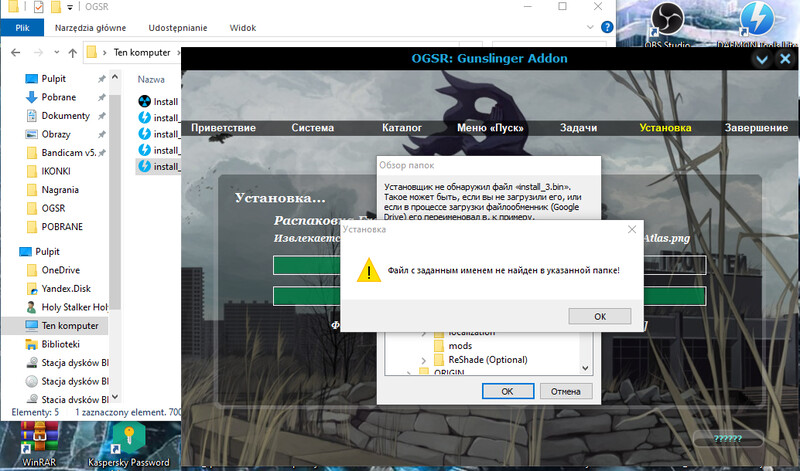Select Ten komputer in the navigation pane
800x471 pixels.
coord(69,325)
